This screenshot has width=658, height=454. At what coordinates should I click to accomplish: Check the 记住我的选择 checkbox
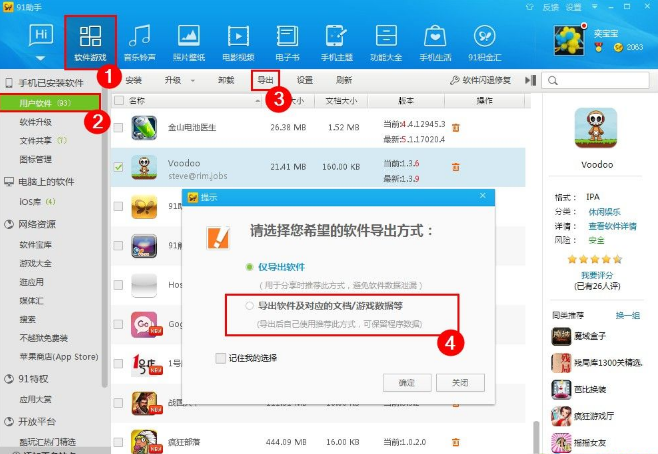point(220,357)
